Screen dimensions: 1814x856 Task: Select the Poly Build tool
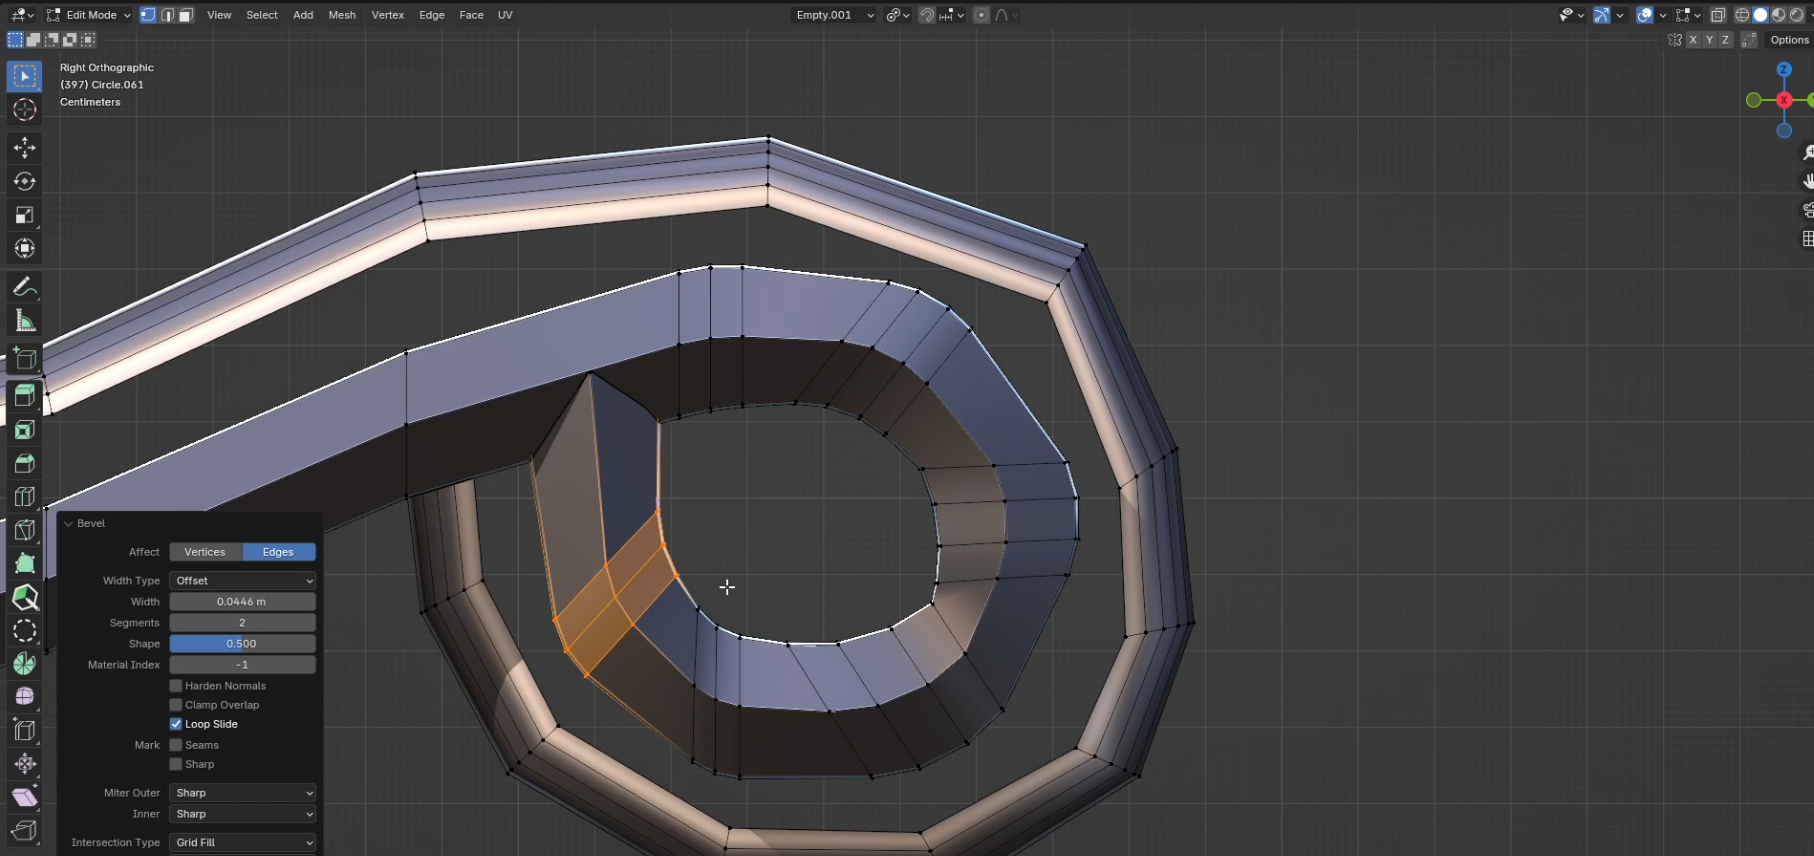[x=25, y=564]
